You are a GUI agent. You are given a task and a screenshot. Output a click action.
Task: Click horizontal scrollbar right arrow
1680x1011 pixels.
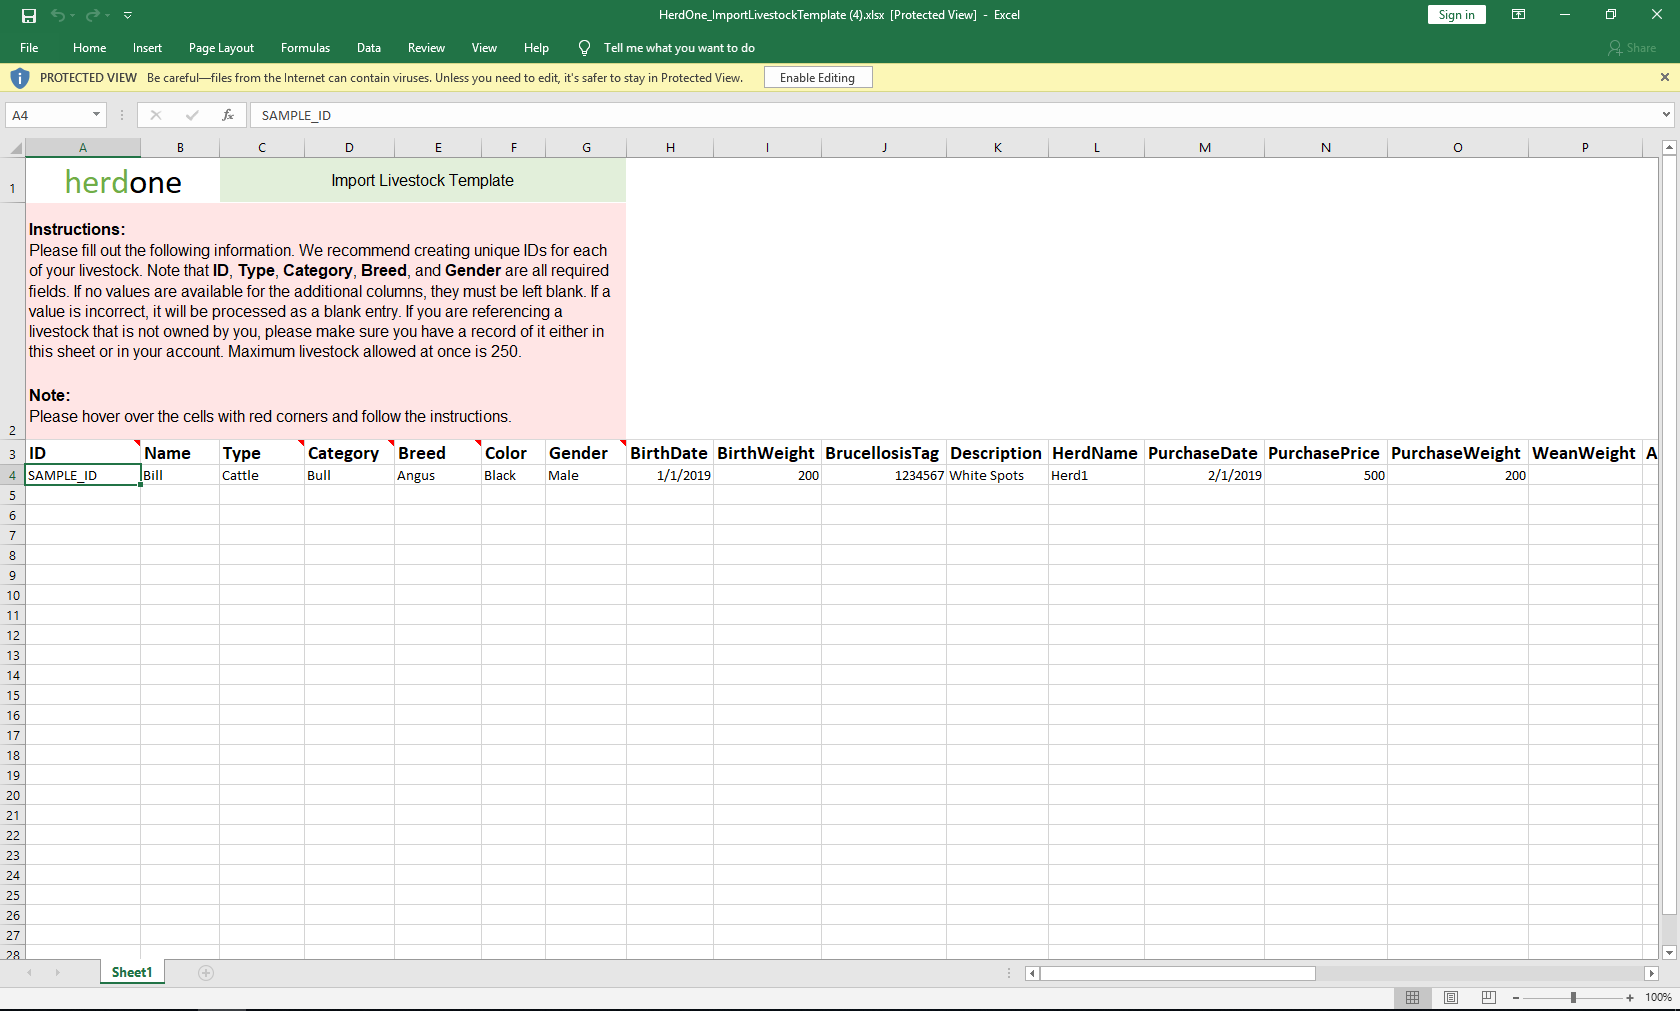pos(1651,973)
